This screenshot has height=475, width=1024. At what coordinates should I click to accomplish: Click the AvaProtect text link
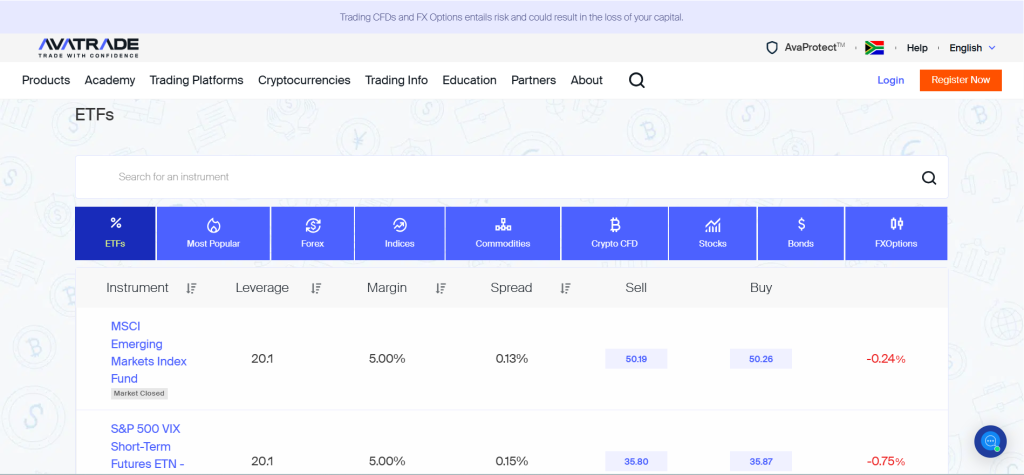coord(814,48)
